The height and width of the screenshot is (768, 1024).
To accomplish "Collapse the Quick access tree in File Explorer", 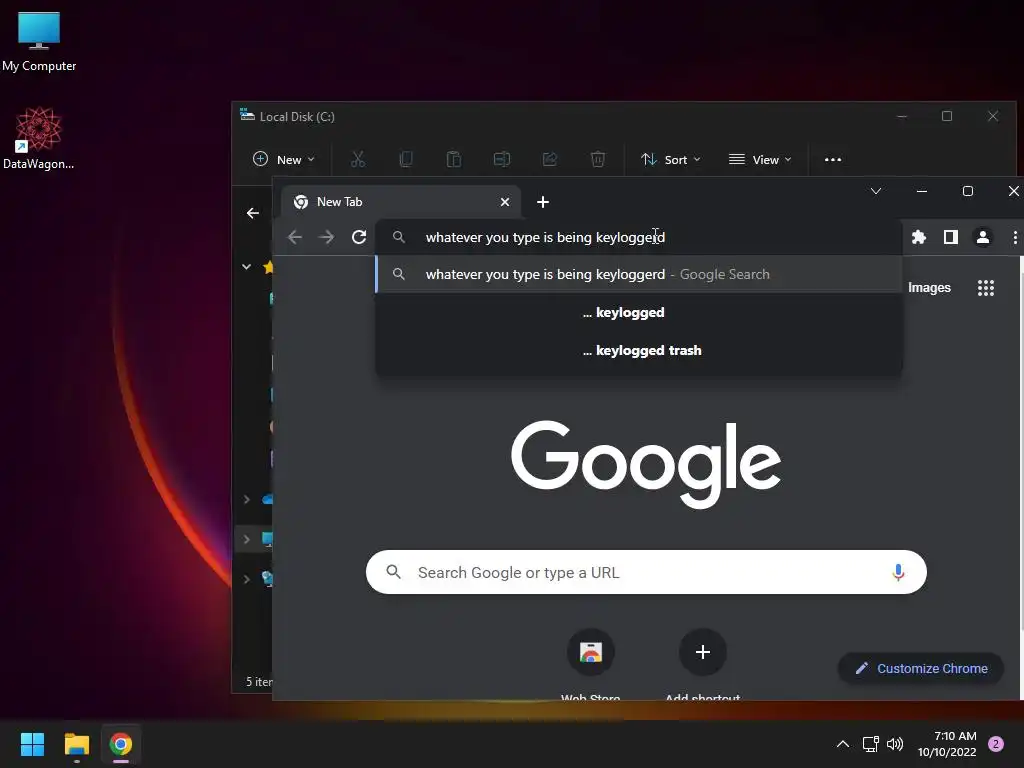I will [x=246, y=266].
